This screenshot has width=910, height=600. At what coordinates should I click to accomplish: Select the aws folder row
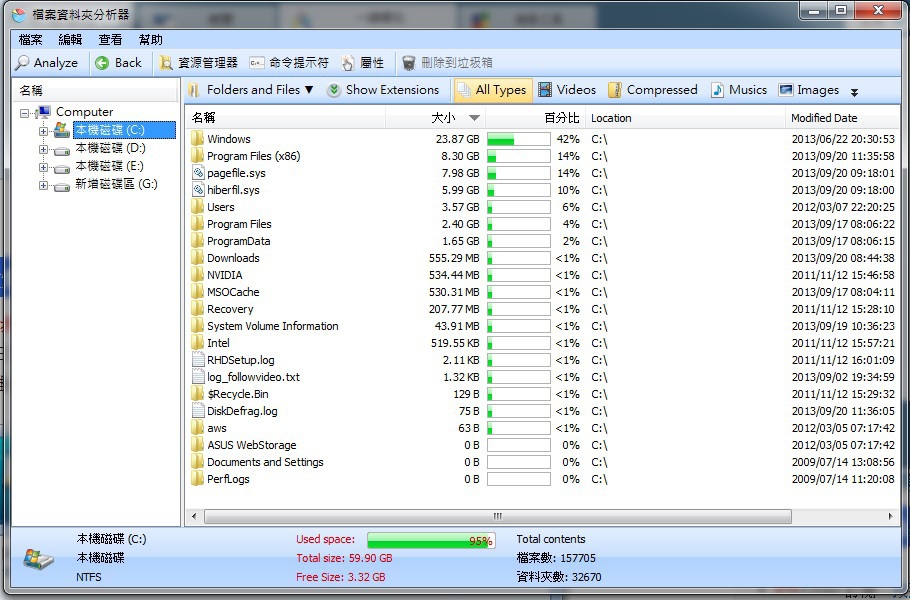pos(216,428)
